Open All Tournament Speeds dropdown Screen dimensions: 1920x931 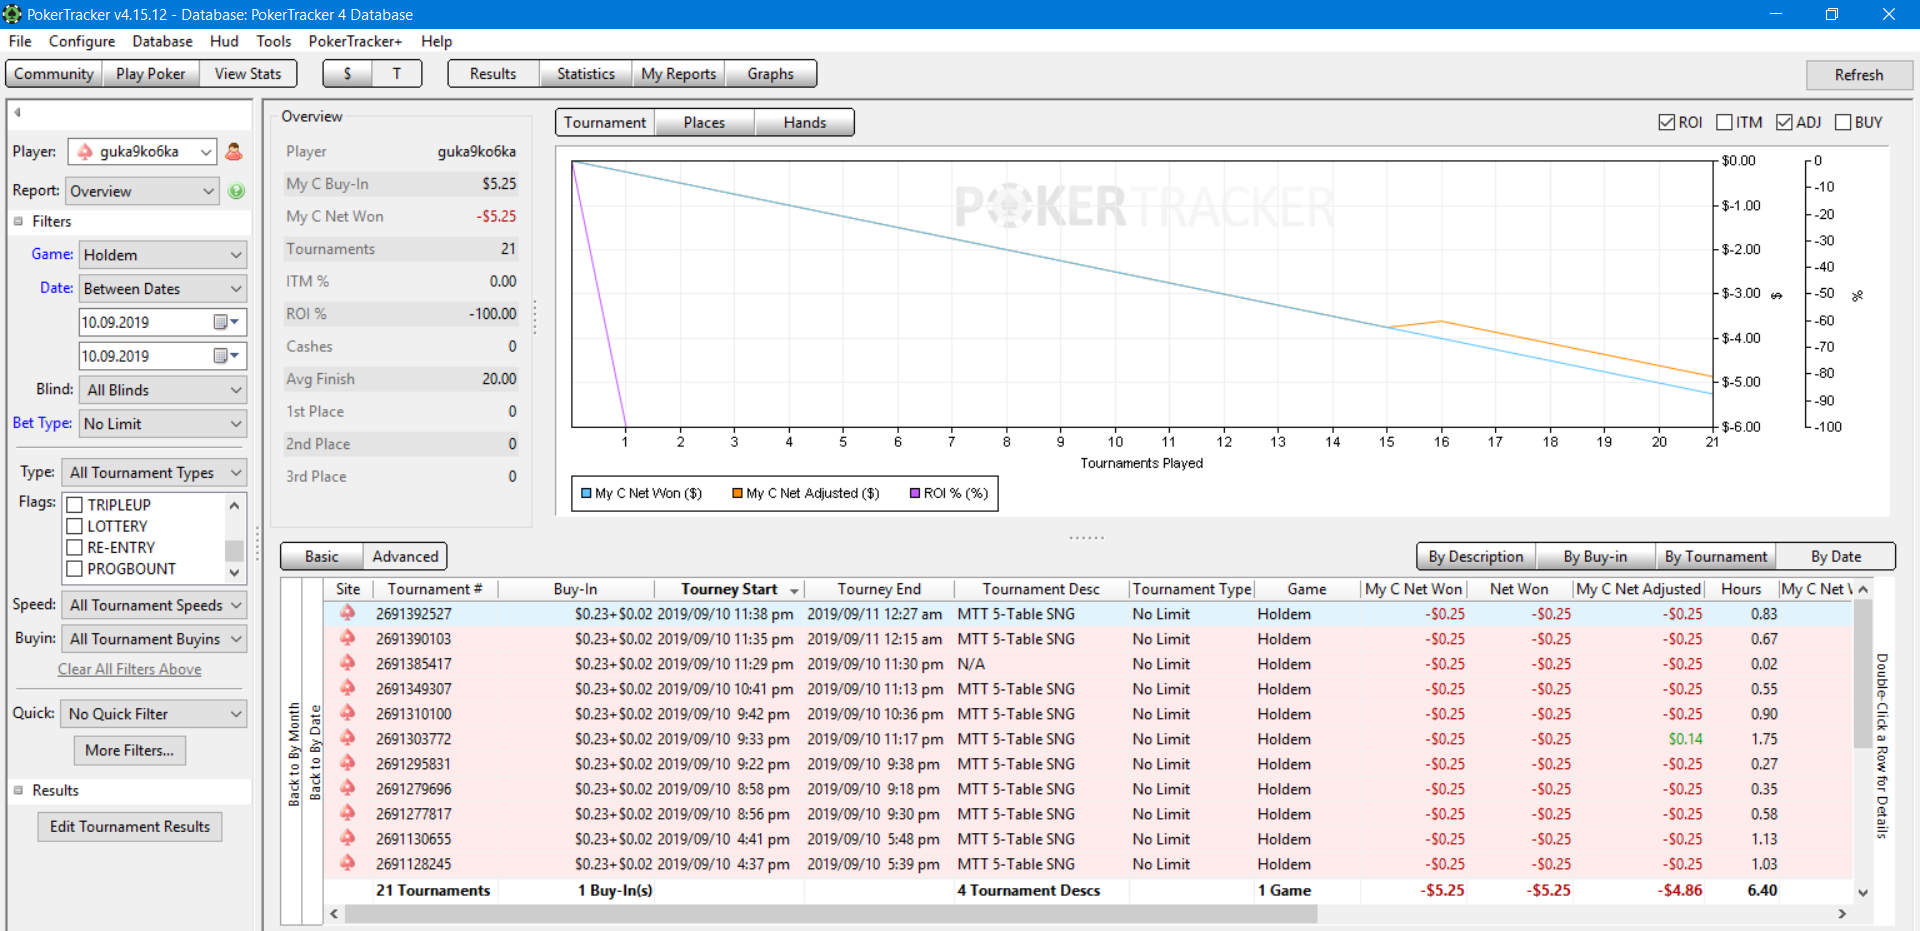tap(154, 605)
